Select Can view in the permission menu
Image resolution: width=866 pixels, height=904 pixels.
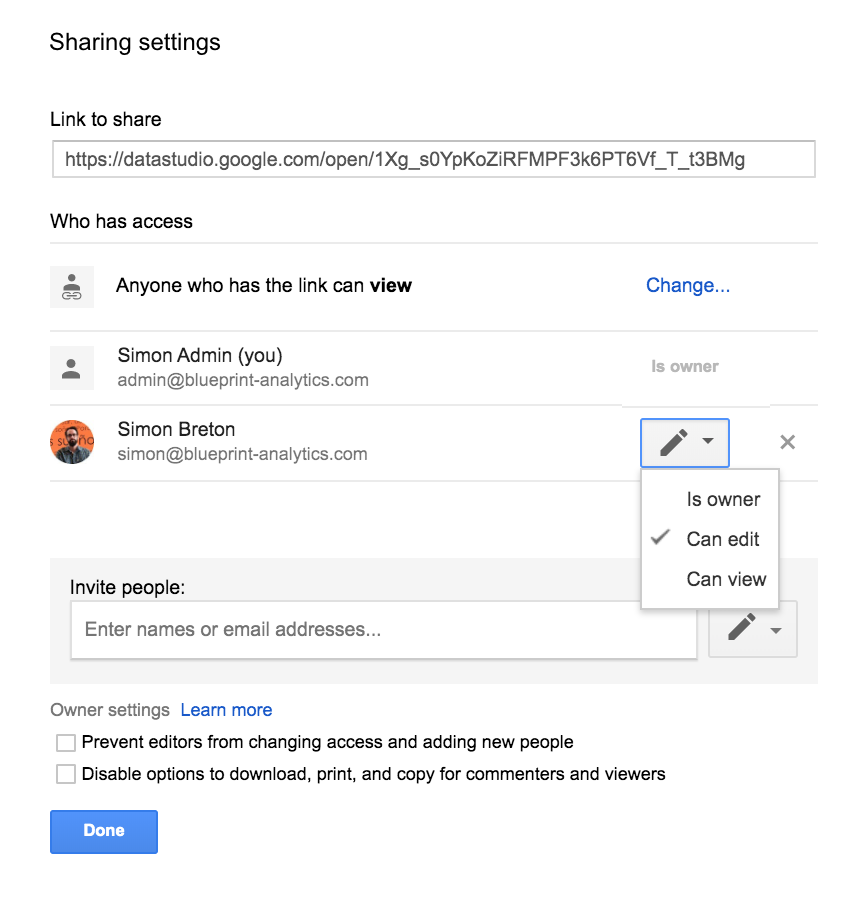coord(726,579)
